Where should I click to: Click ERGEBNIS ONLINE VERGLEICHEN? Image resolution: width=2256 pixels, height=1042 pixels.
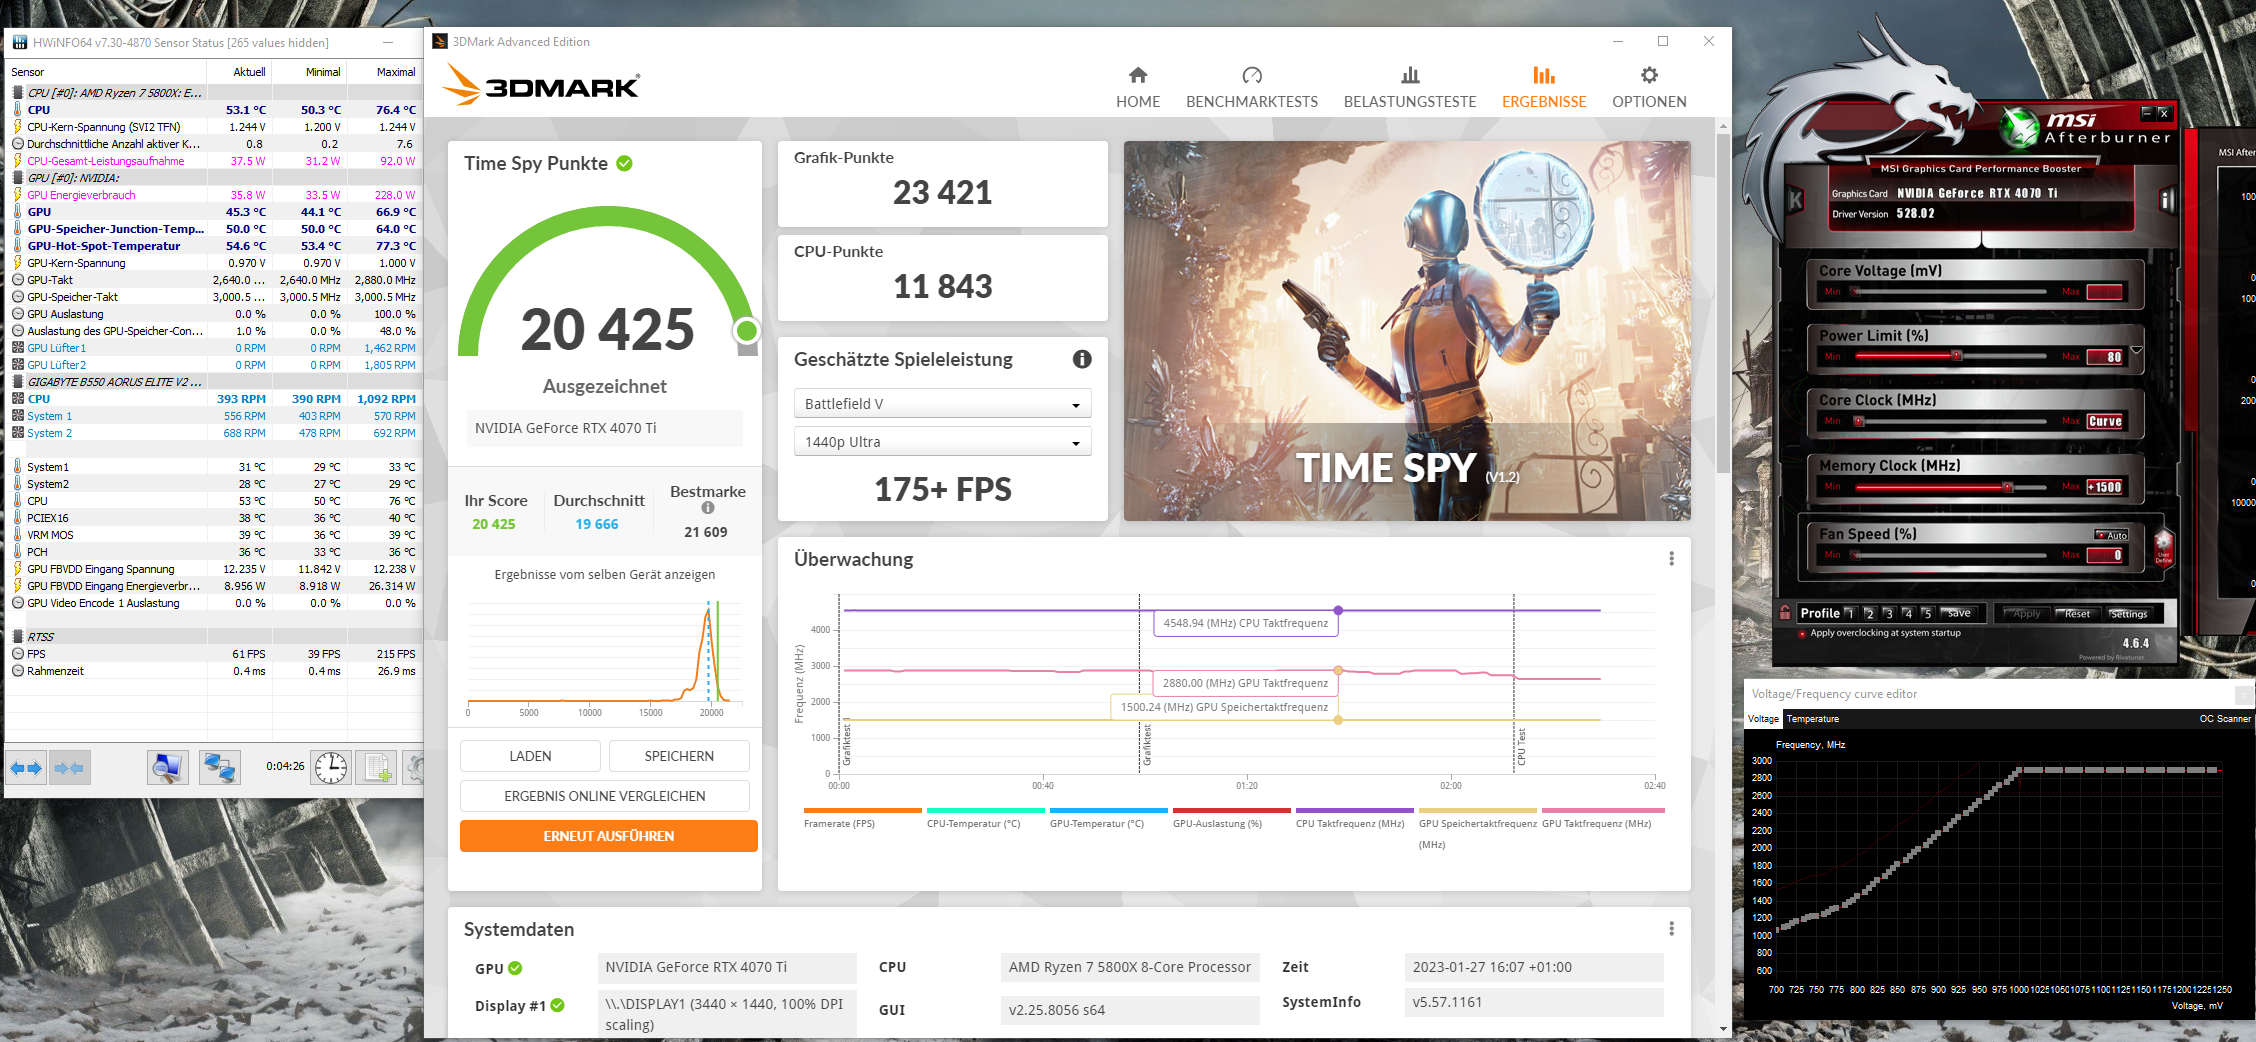pyautogui.click(x=605, y=796)
